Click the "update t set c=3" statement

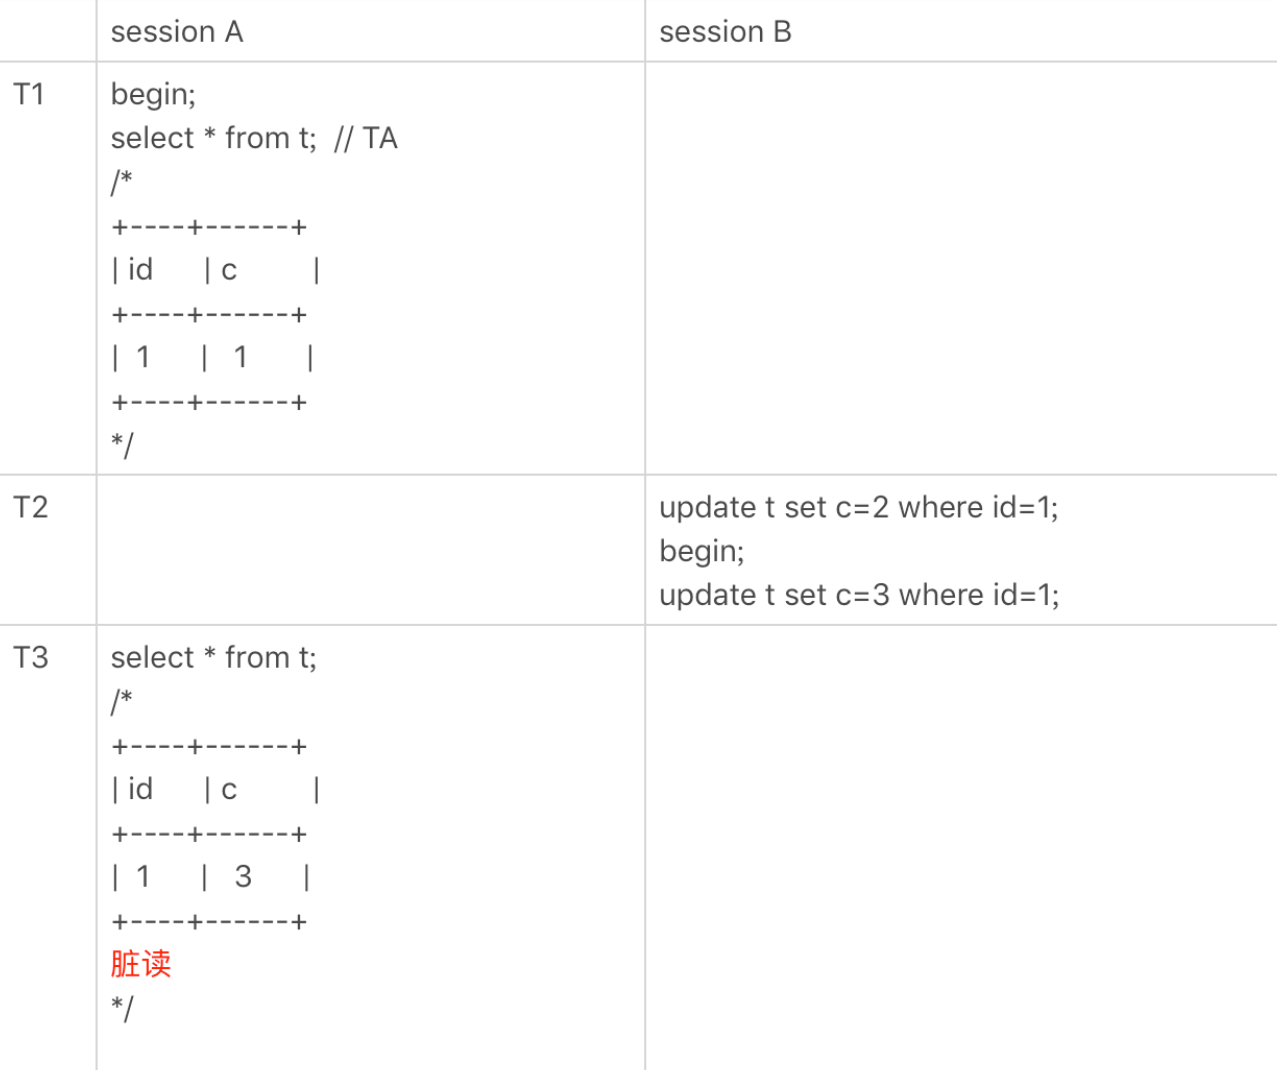(858, 595)
